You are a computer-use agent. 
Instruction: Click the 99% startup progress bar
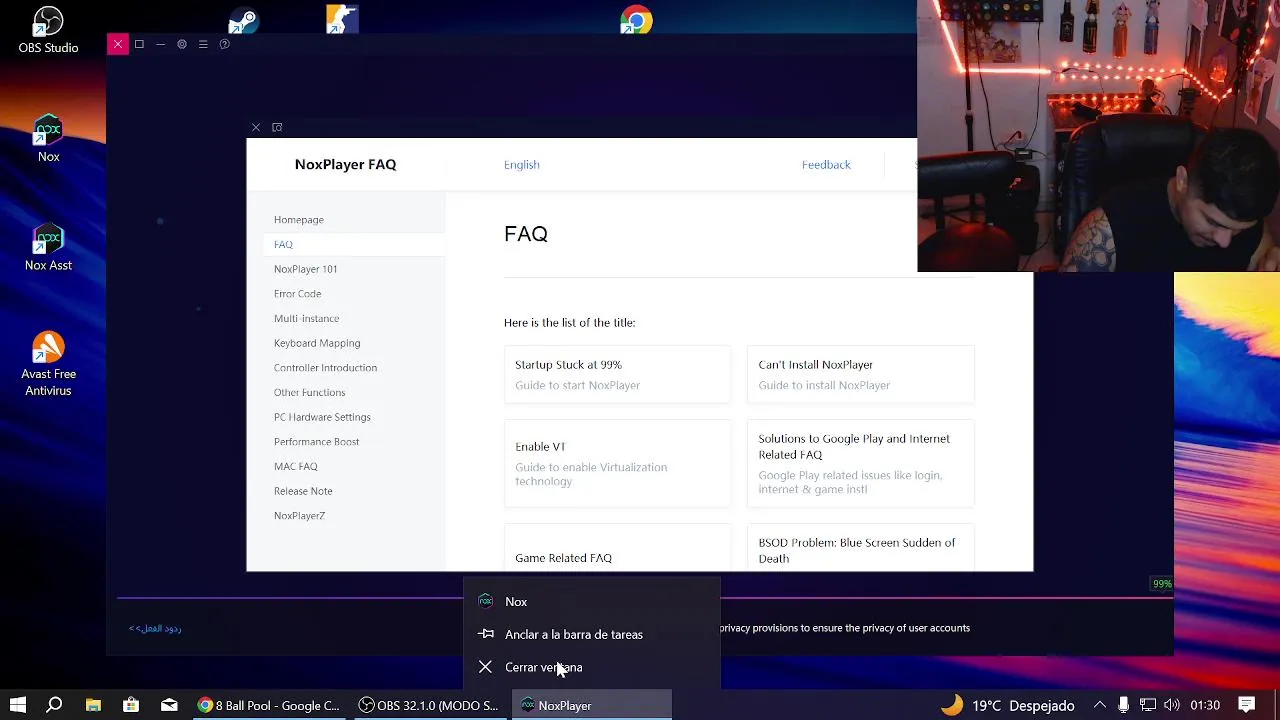645,598
